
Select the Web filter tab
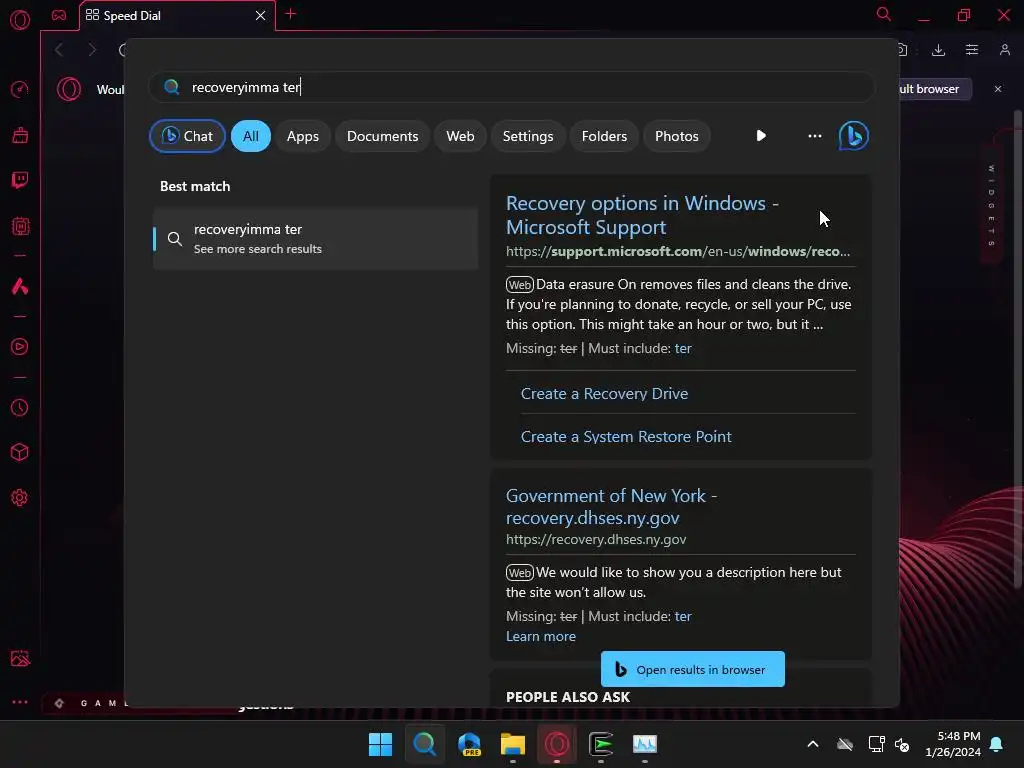pos(460,136)
